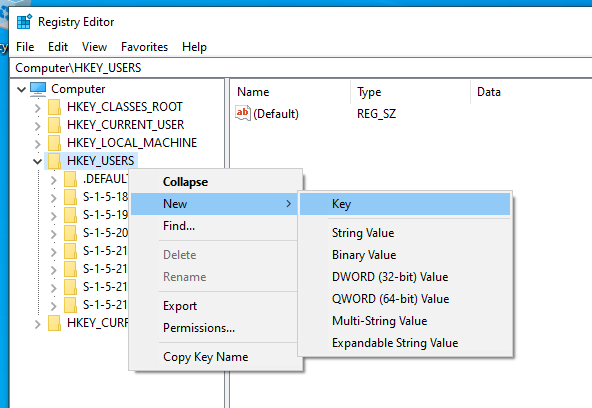Viewport: 592px width, 408px height.
Task: Click the HKEY_CLASSES_ROOT folder icon
Action: (x=54, y=107)
